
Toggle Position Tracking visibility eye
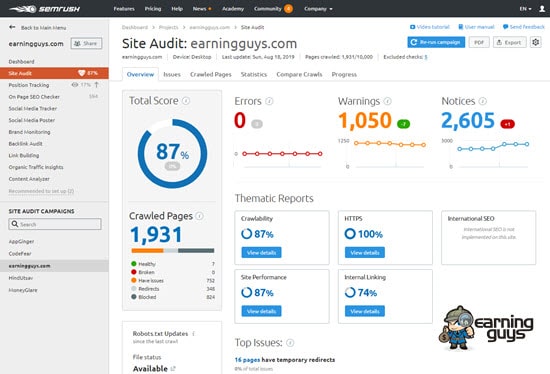click(75, 85)
